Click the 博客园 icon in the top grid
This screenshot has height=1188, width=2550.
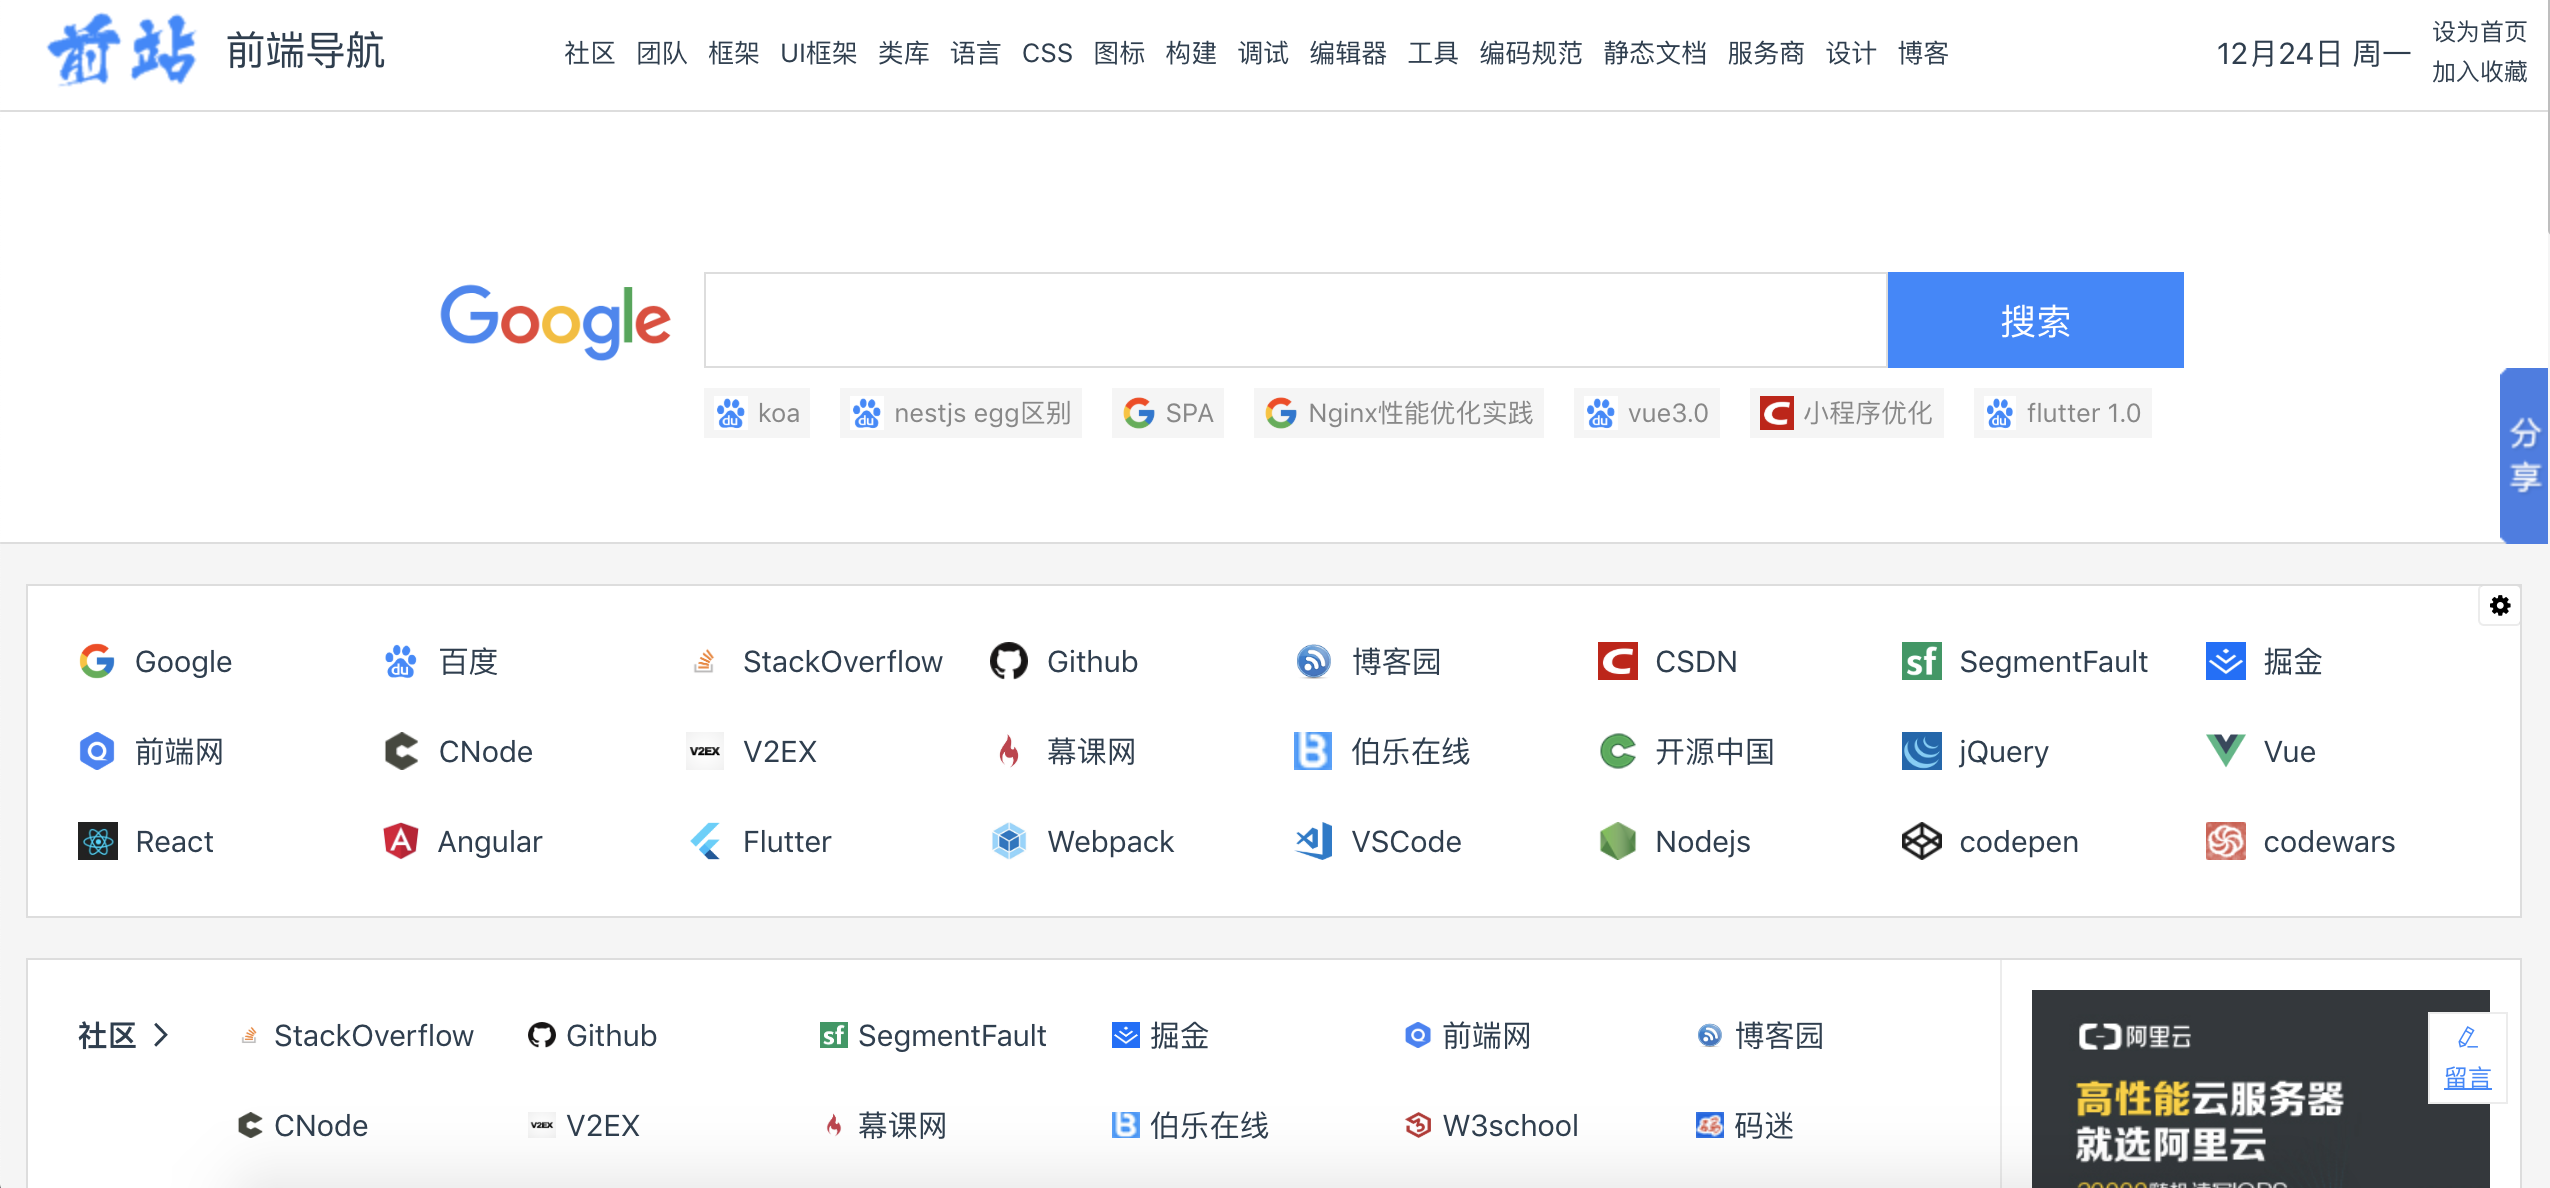[1313, 661]
